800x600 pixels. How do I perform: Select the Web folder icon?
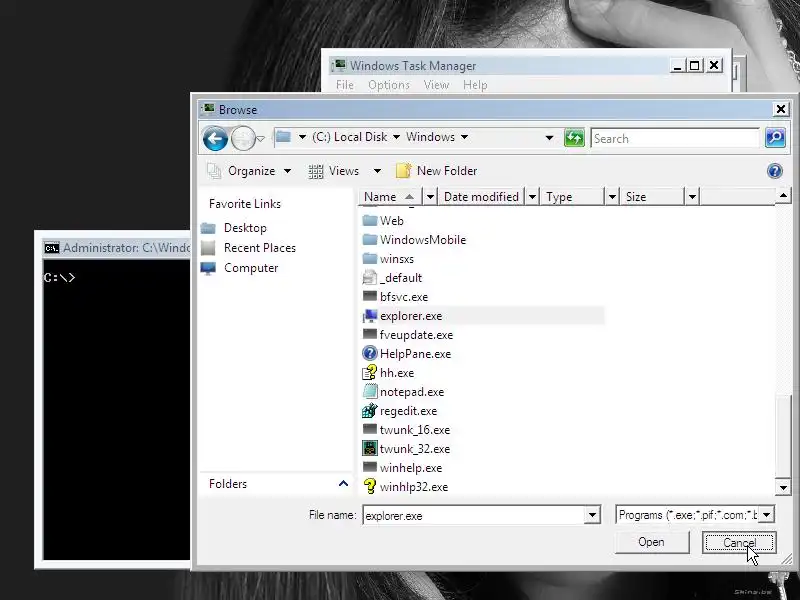[x=370, y=220]
